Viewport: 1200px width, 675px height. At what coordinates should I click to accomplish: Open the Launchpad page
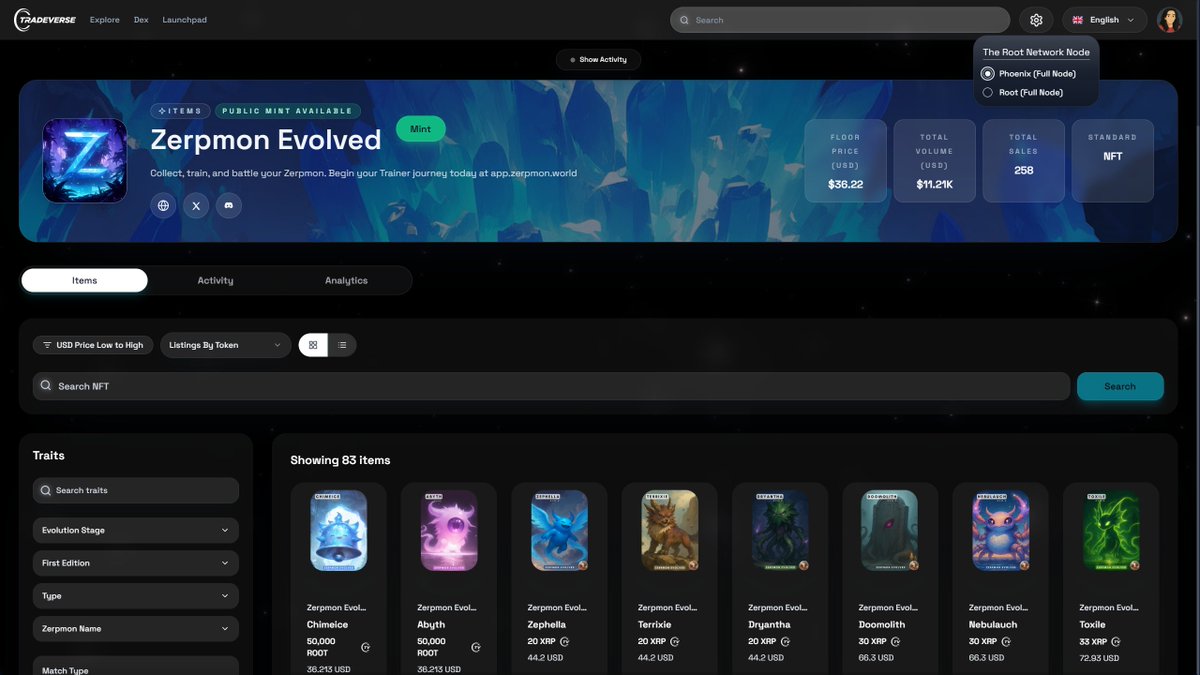184,20
